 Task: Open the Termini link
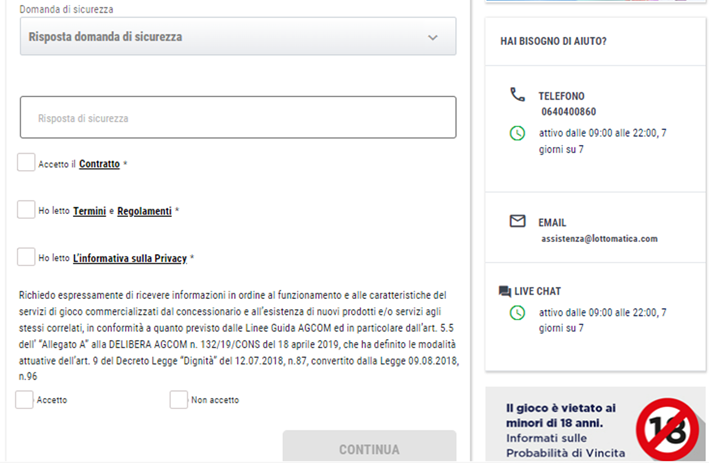[89, 211]
